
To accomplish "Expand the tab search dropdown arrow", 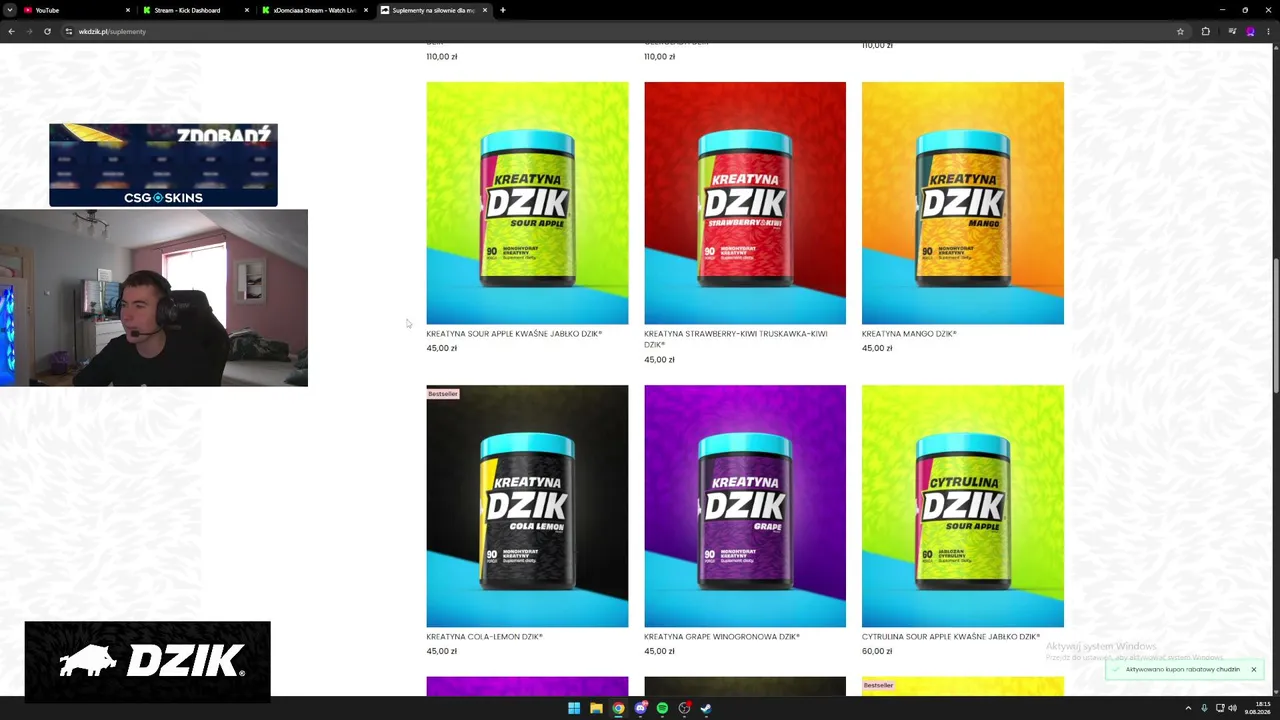I will [x=10, y=10].
